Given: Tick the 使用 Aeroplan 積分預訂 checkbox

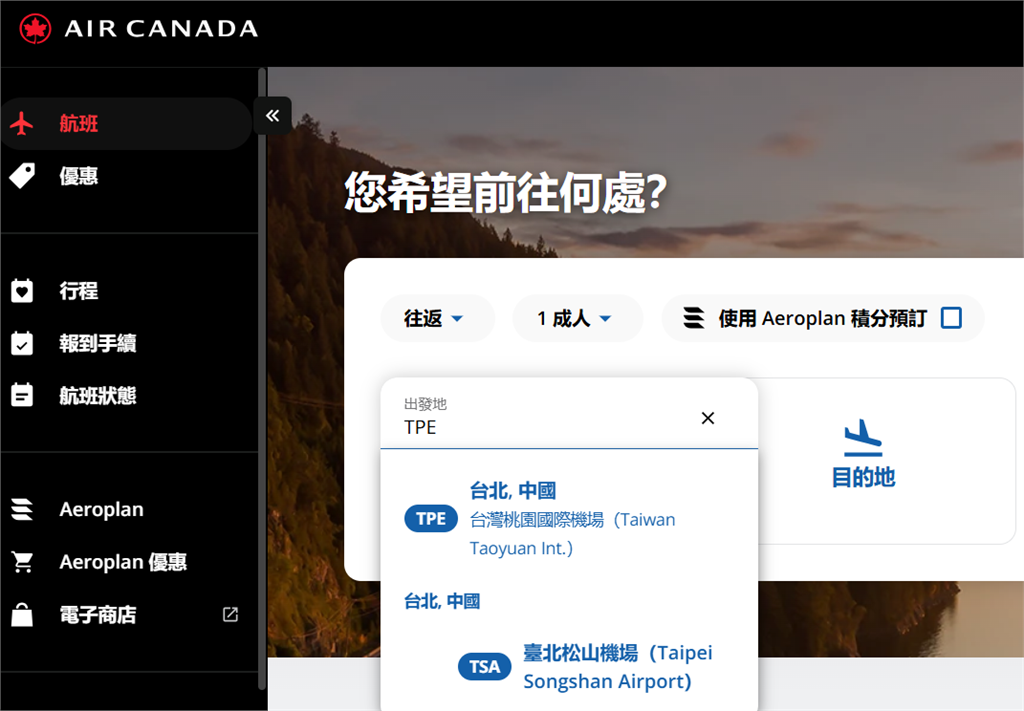Looking at the screenshot, I should click(951, 318).
